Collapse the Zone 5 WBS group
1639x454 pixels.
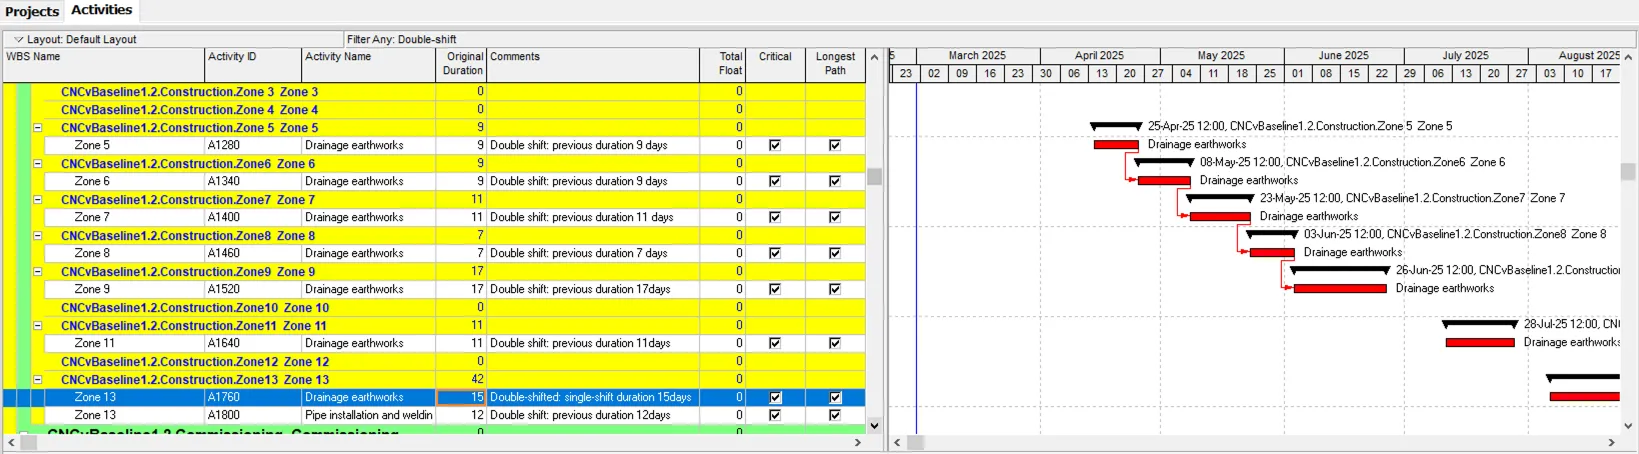[38, 128]
